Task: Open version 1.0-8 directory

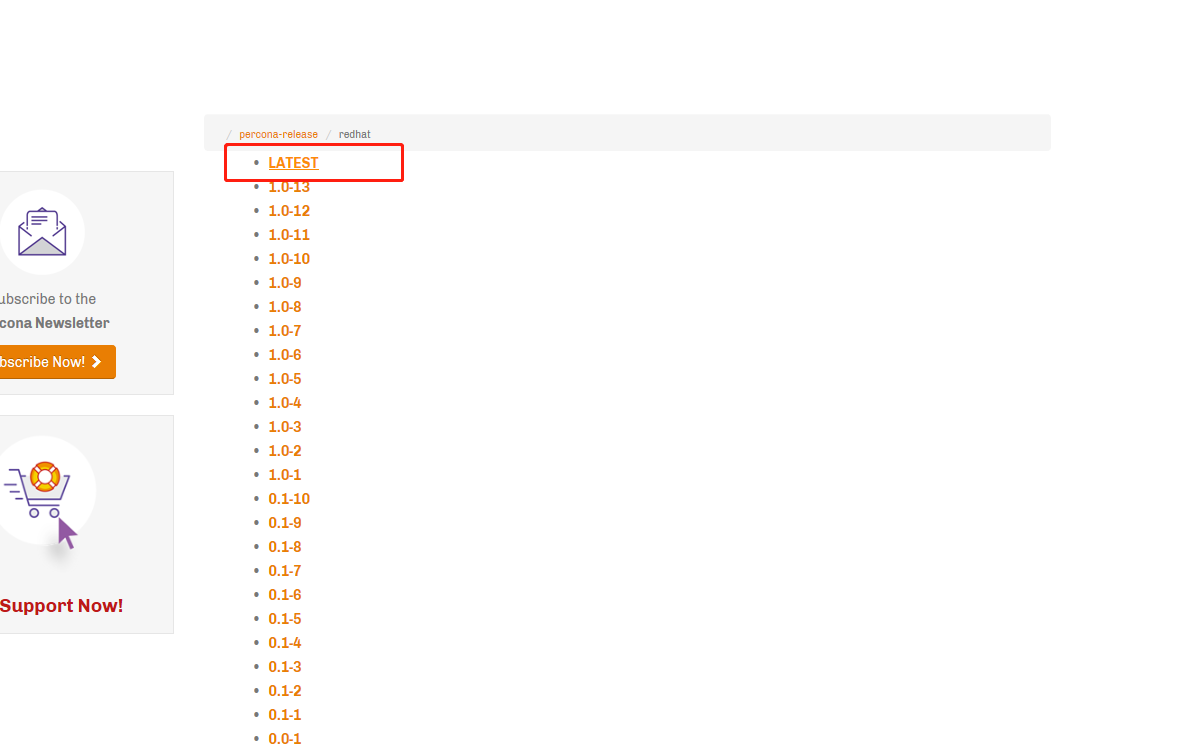Action: (285, 307)
